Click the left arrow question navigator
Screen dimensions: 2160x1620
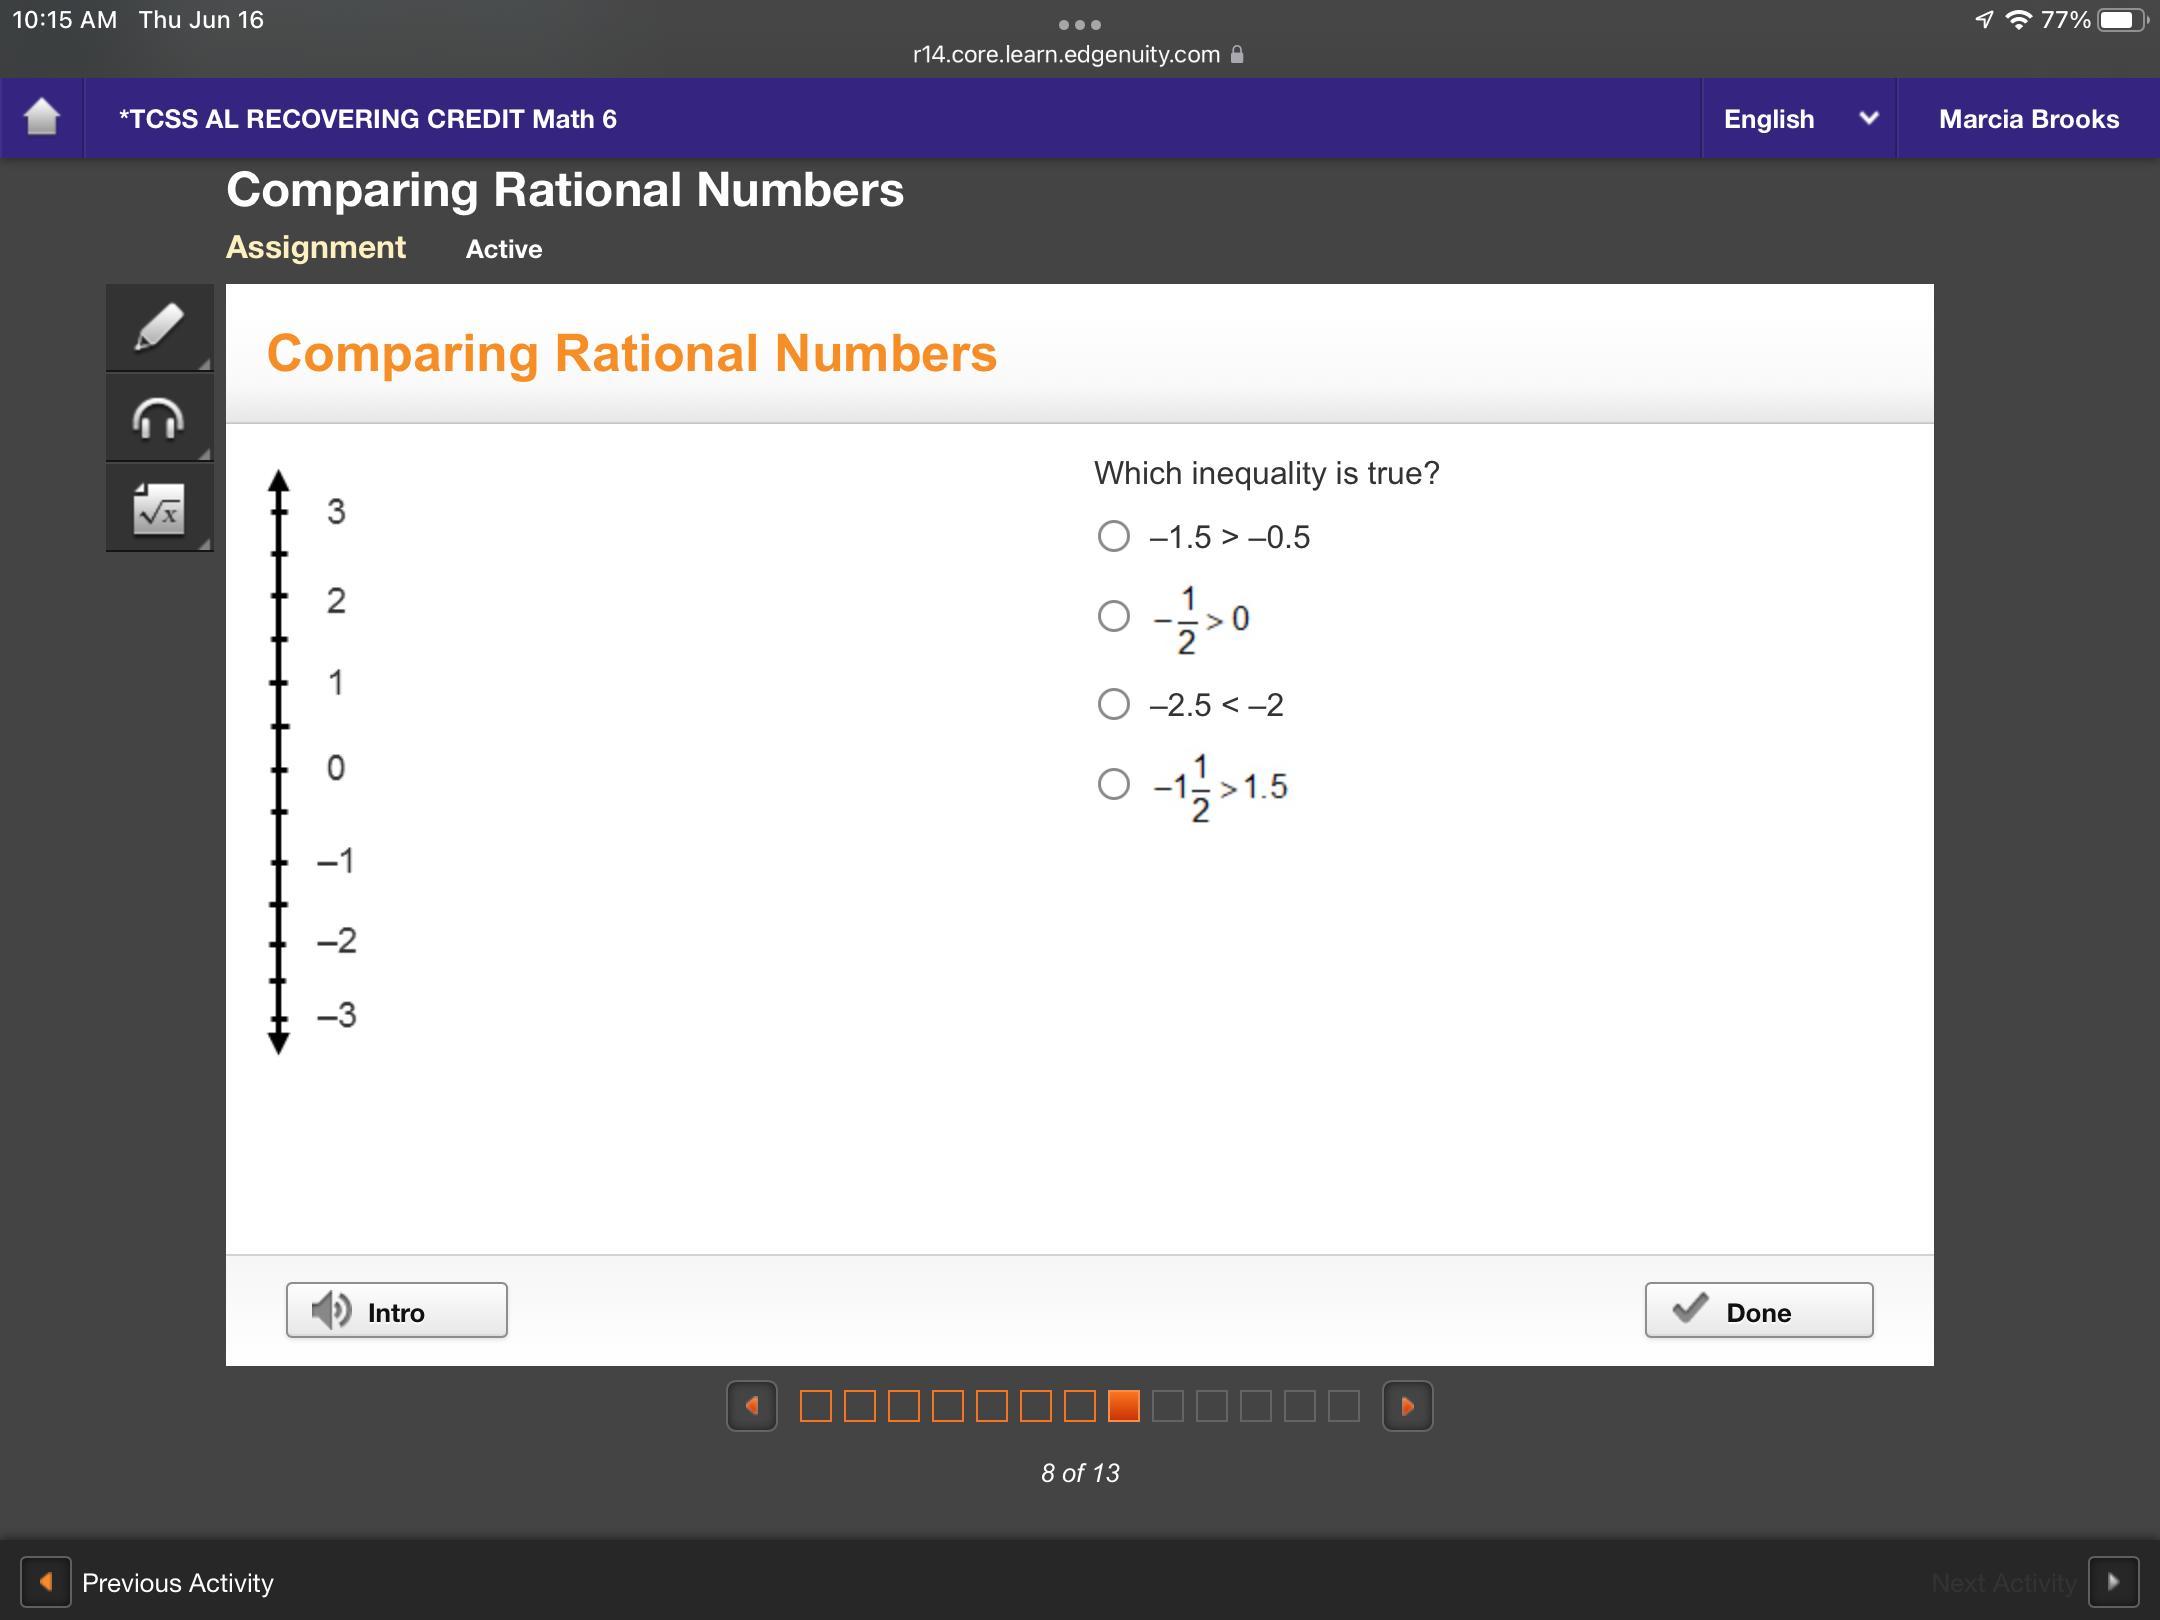pyautogui.click(x=752, y=1406)
